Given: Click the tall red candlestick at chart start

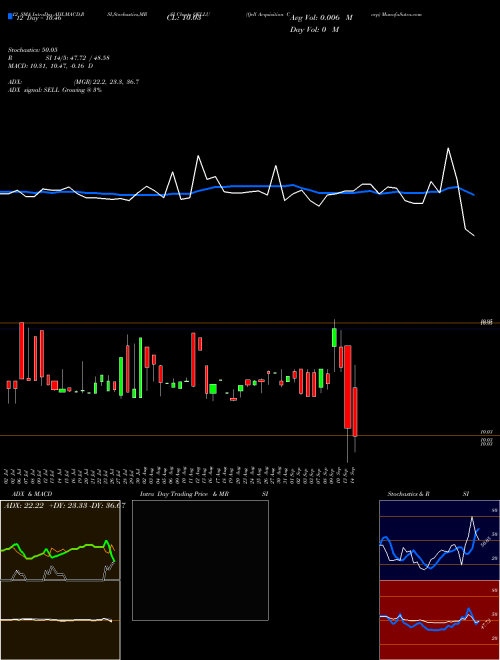Looking at the screenshot, I should (x=21, y=351).
